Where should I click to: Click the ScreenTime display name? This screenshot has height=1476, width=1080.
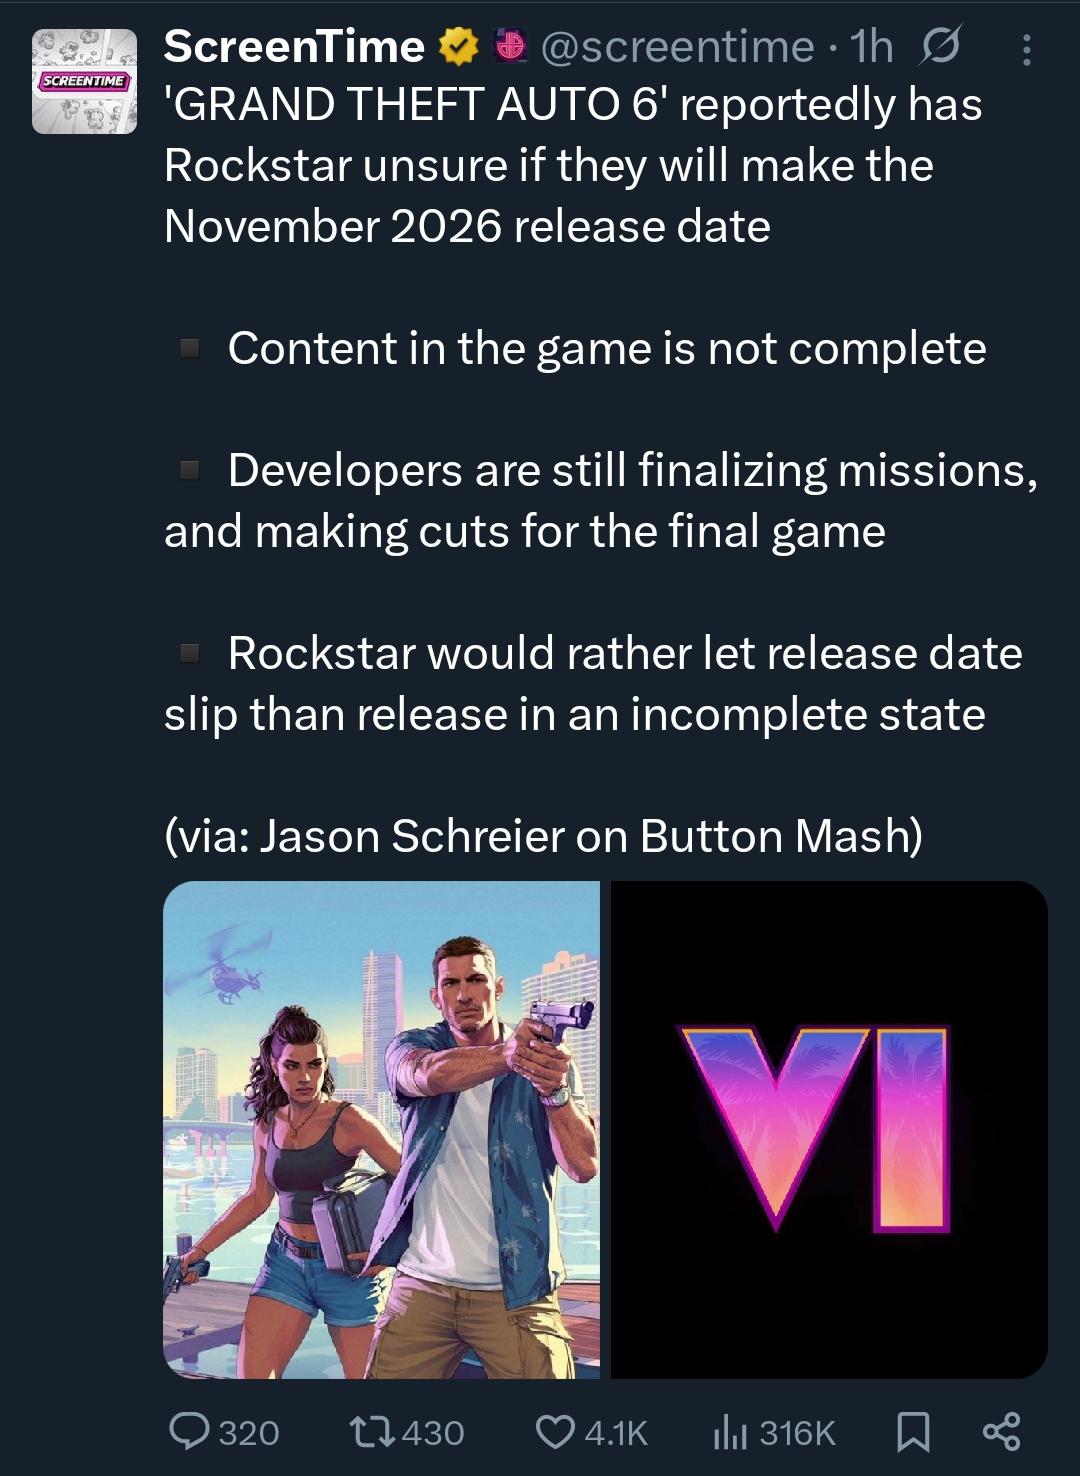coord(294,47)
